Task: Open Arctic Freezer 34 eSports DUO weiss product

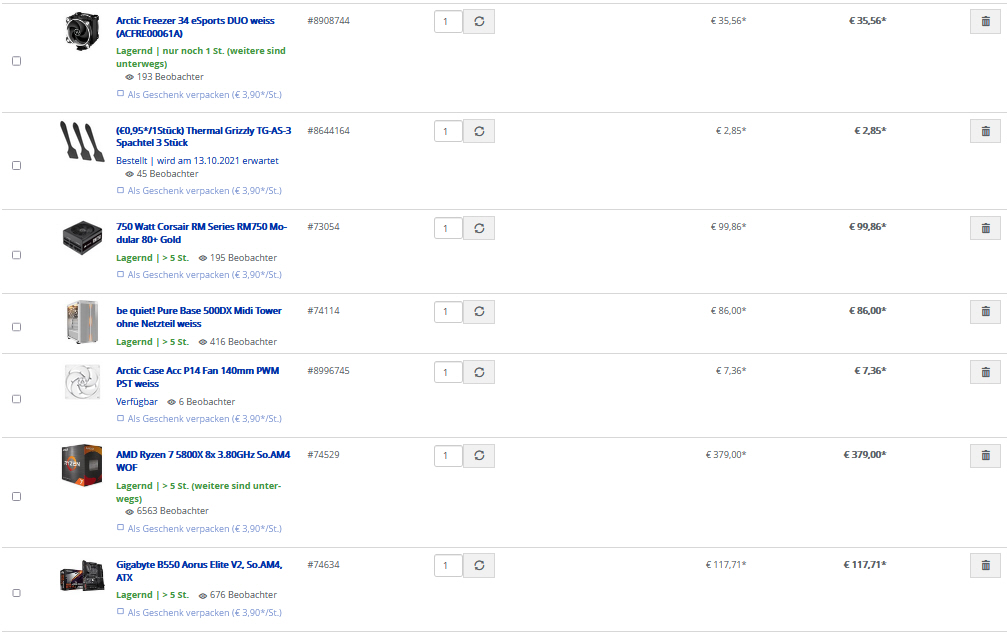Action: [195, 27]
